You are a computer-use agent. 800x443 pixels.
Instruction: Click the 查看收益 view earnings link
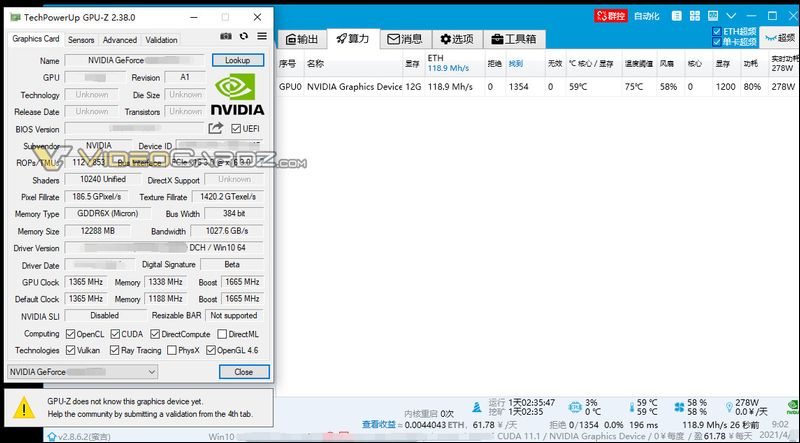(x=379, y=425)
